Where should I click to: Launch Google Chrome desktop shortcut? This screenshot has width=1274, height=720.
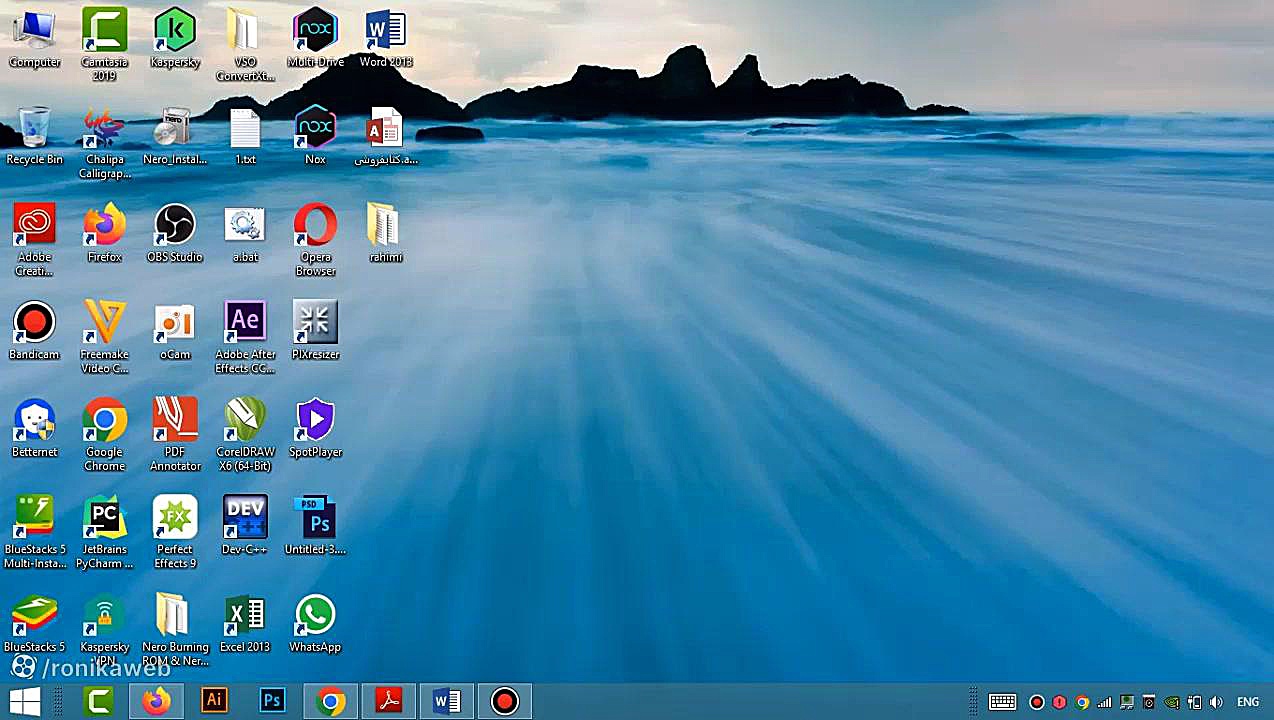104,435
